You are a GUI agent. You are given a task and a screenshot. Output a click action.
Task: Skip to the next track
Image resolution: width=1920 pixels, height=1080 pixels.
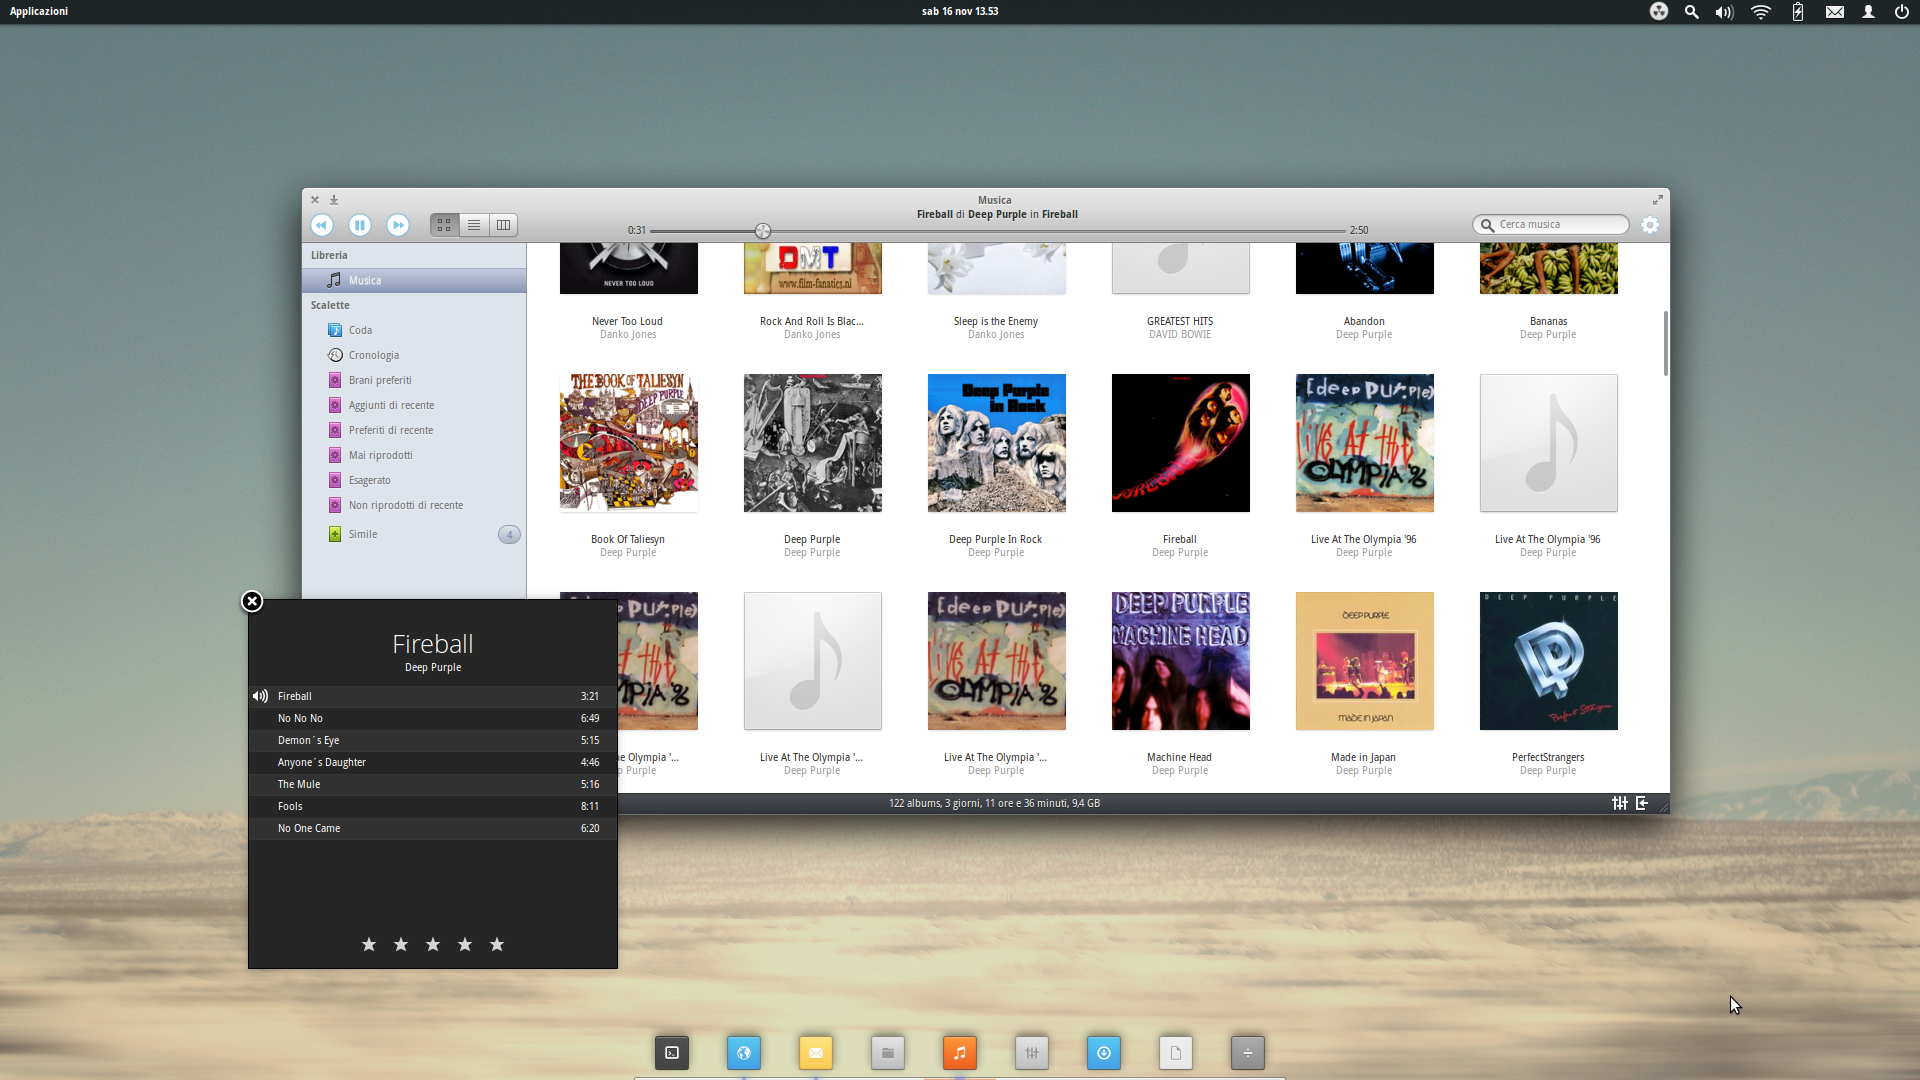pyautogui.click(x=398, y=225)
